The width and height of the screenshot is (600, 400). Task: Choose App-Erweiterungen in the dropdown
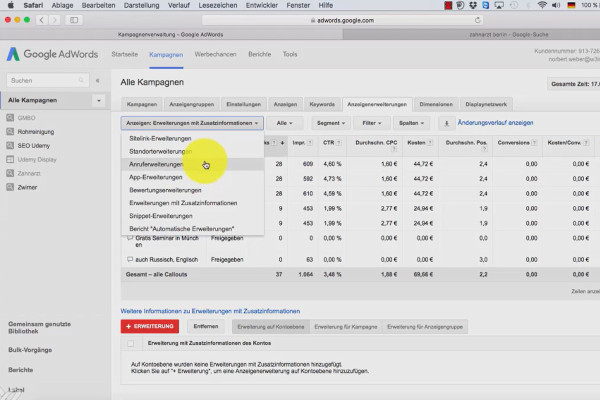click(x=192, y=177)
